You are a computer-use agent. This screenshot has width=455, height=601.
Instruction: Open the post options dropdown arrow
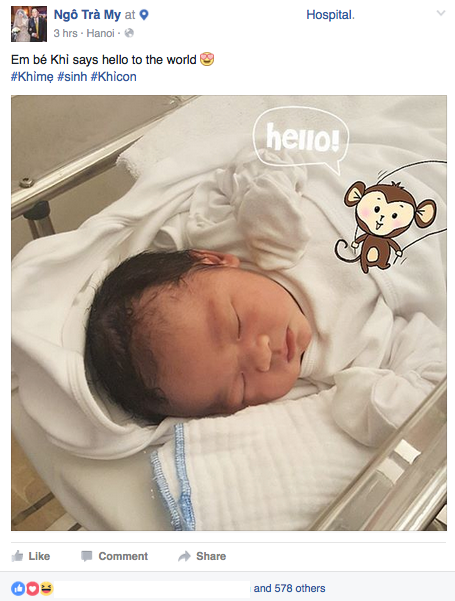[441, 13]
